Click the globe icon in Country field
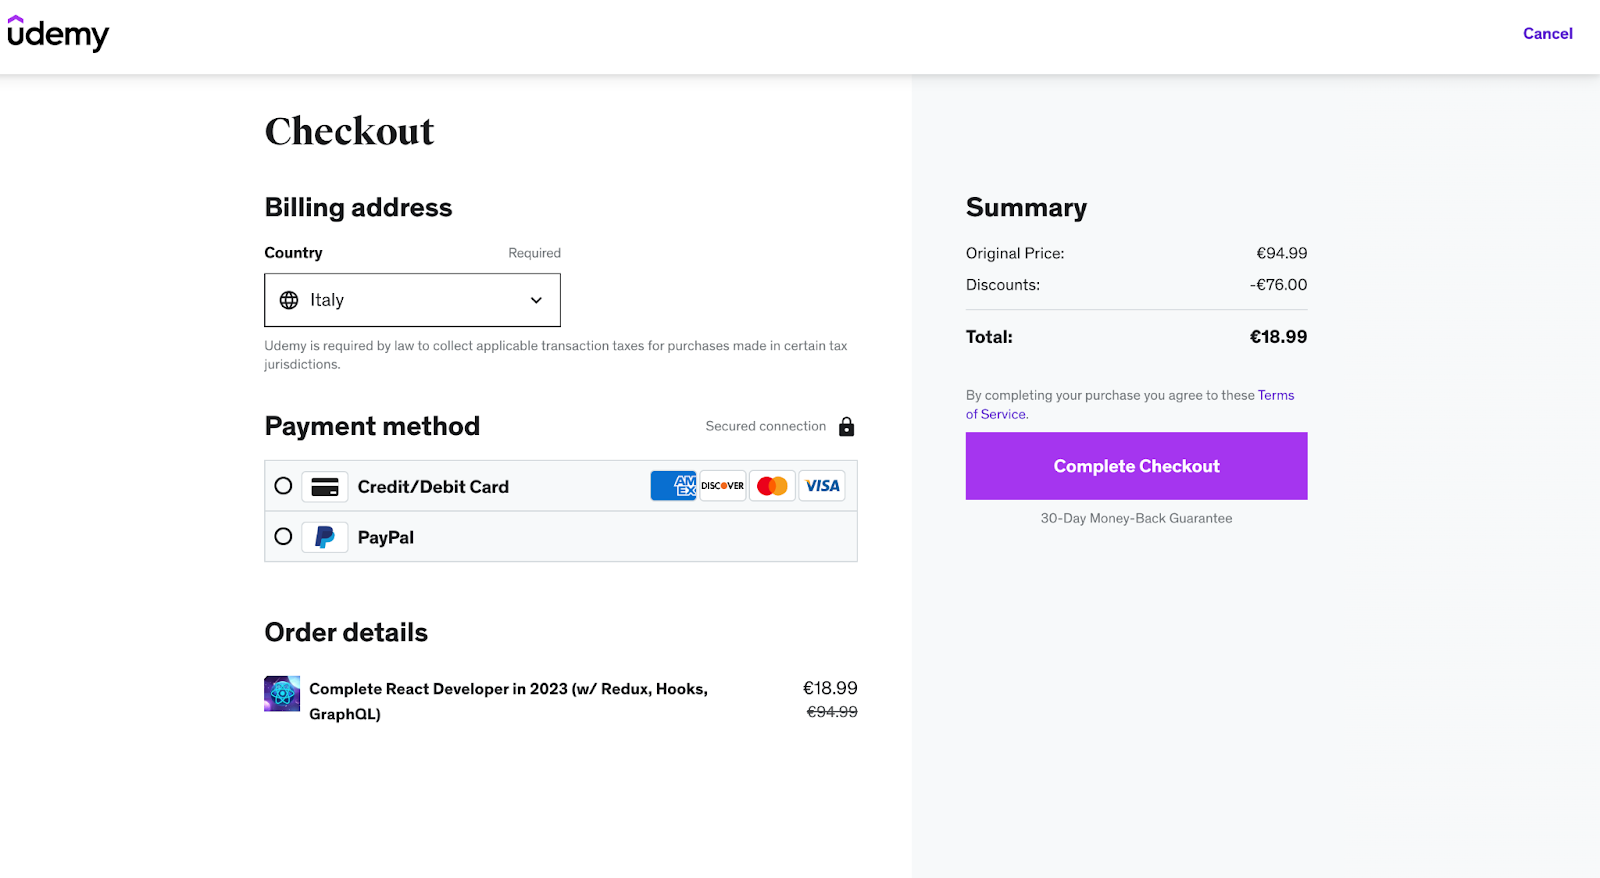 pos(289,300)
